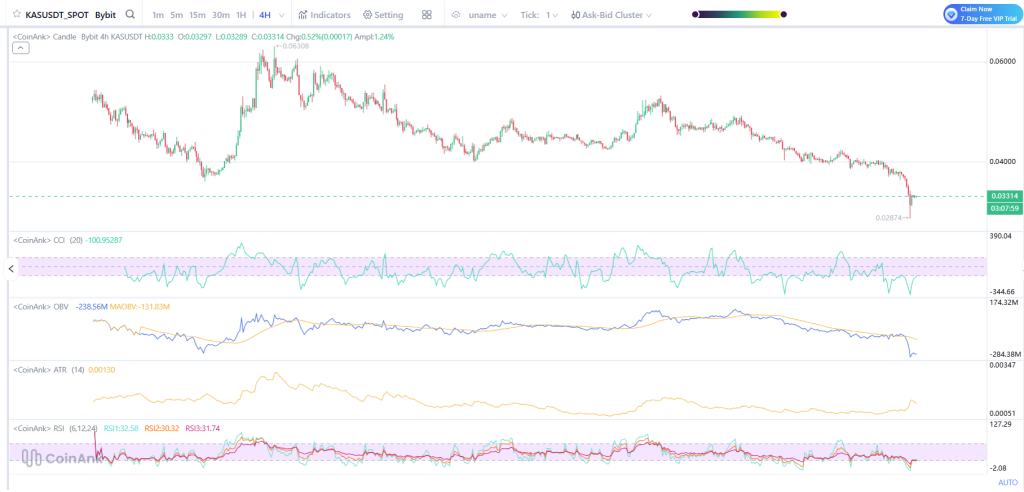This screenshot has height=492, width=1024.
Task: Open the Indicators menu
Action: click(x=325, y=14)
